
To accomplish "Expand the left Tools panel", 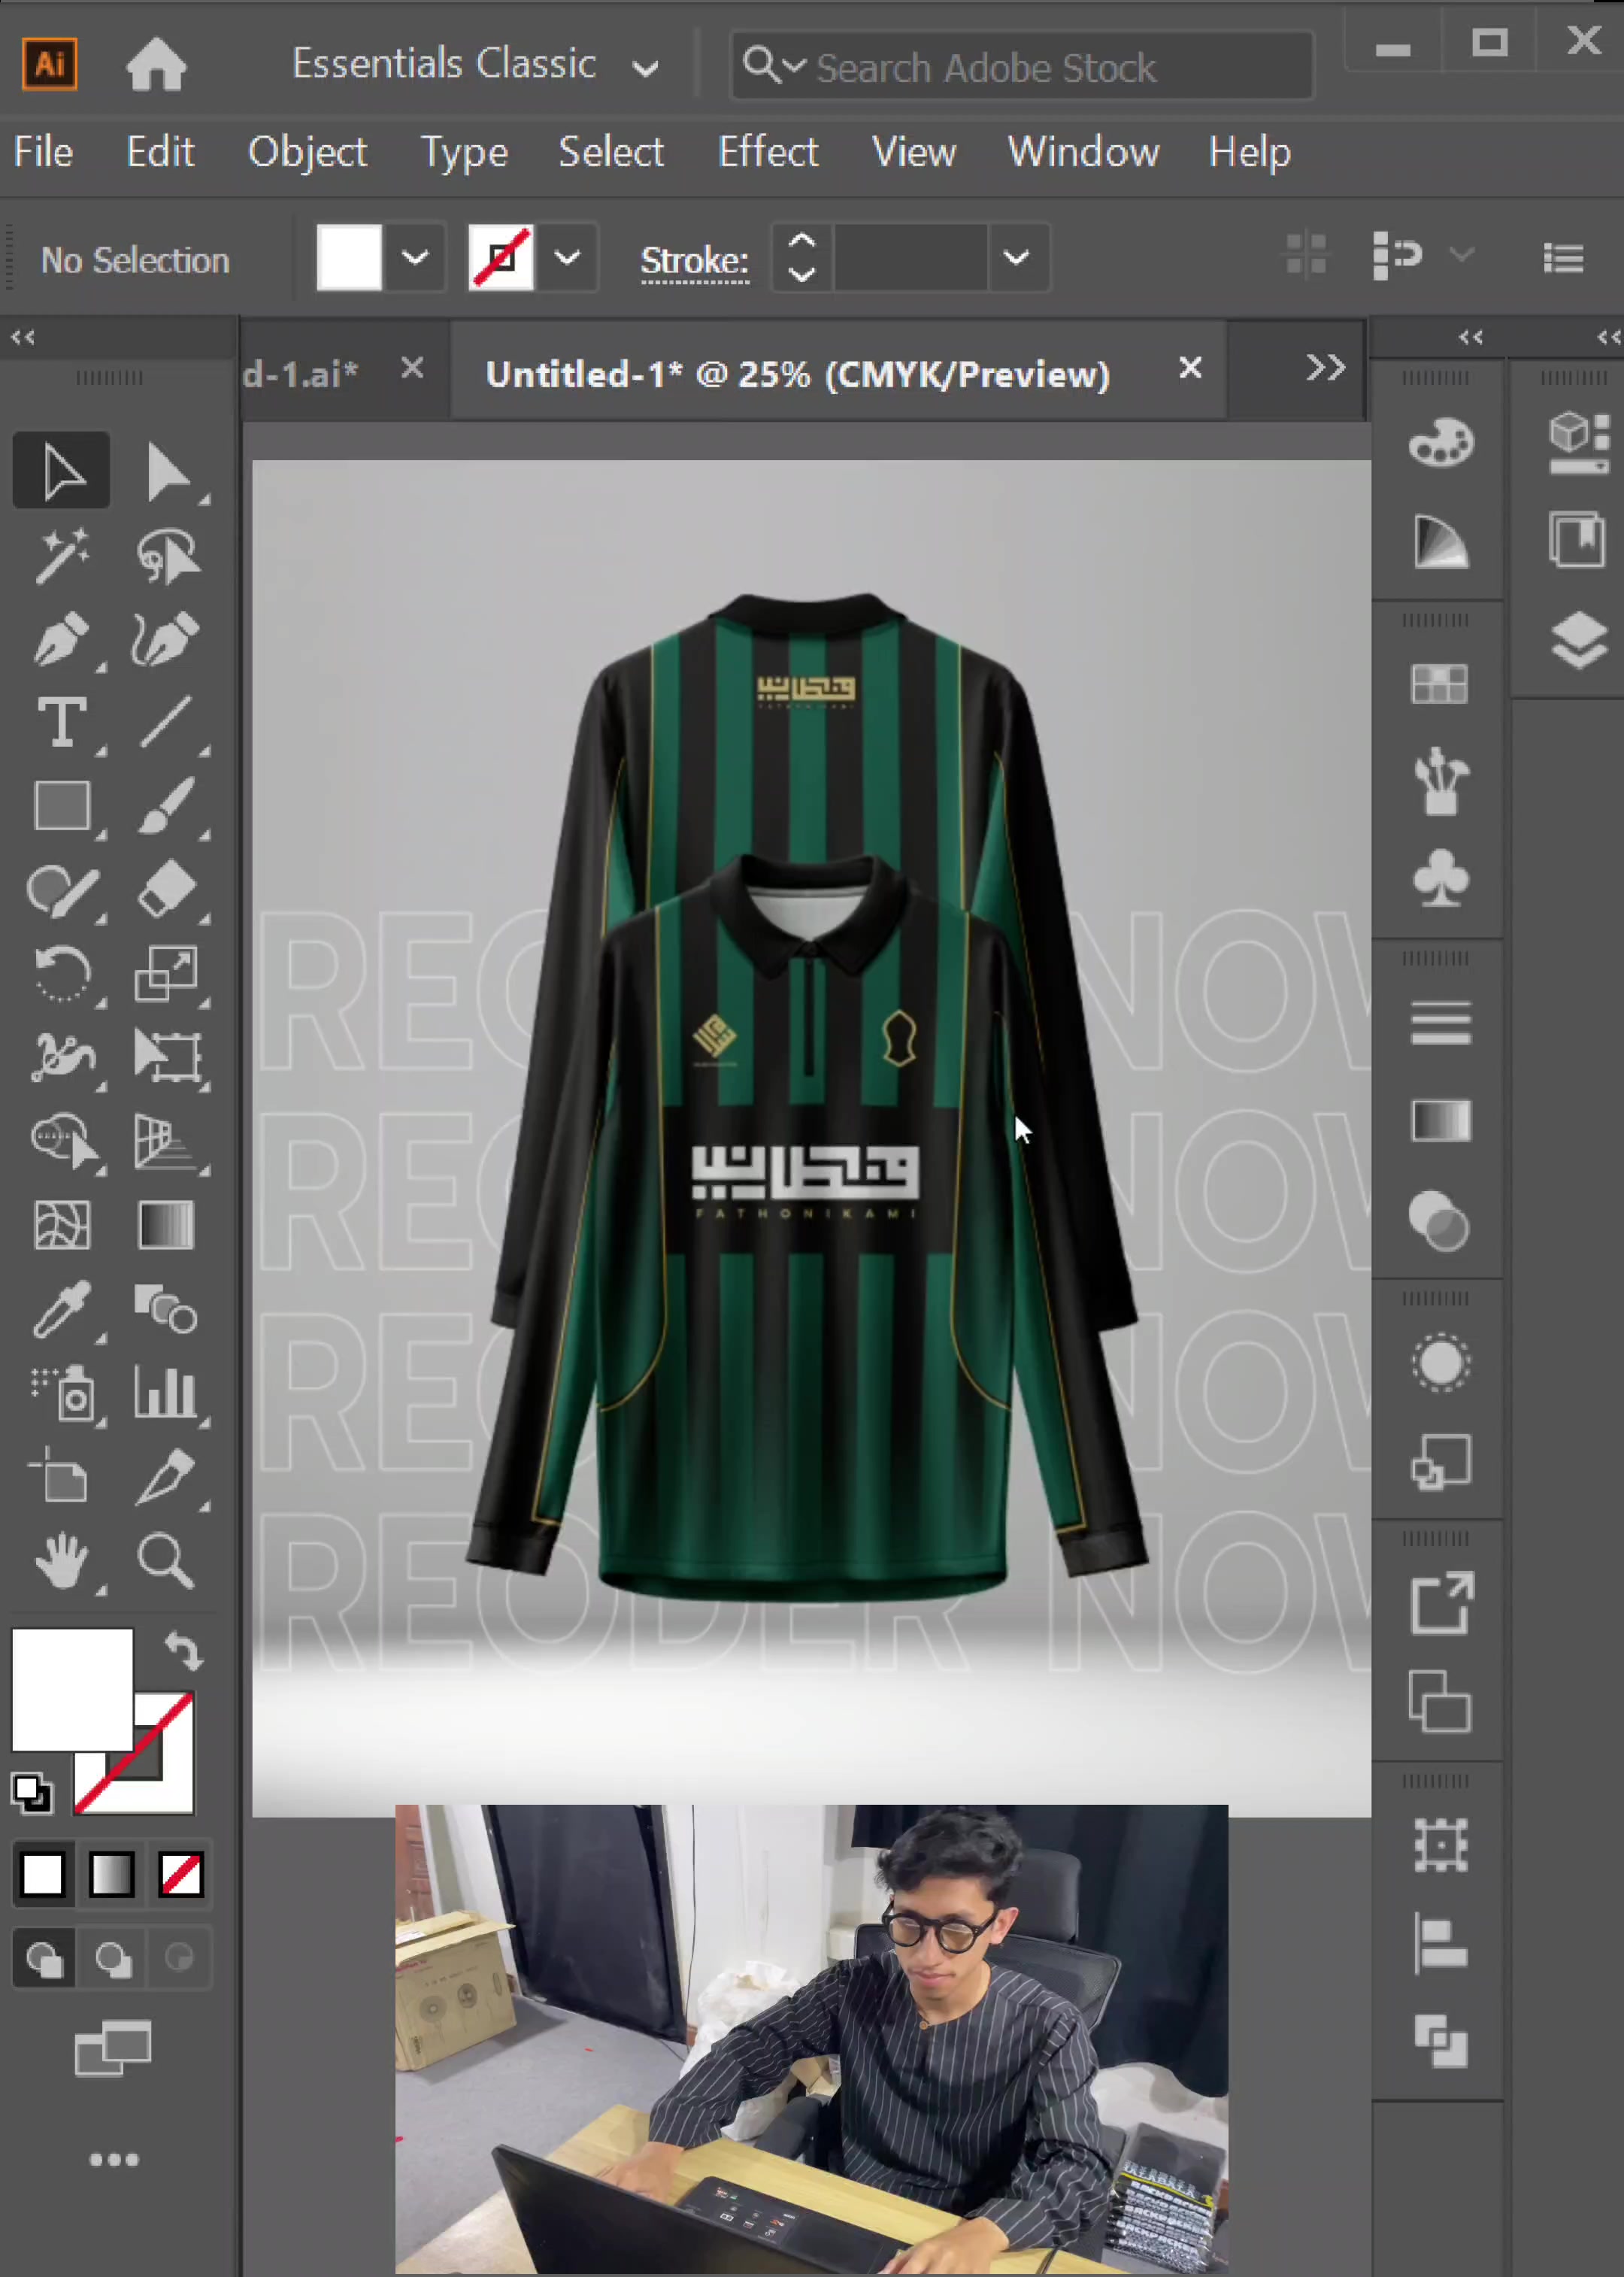I will pos(22,338).
